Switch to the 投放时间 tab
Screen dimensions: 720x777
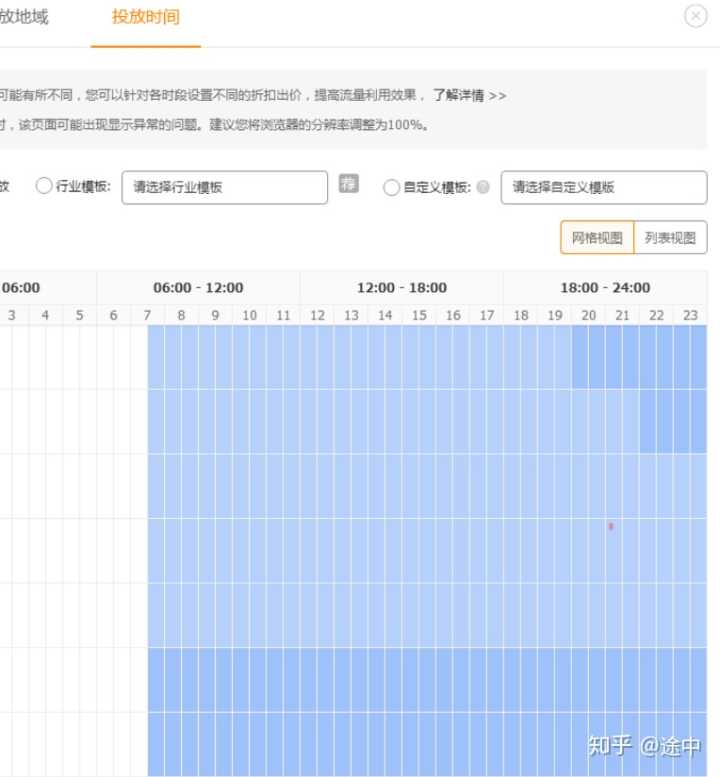(x=146, y=18)
